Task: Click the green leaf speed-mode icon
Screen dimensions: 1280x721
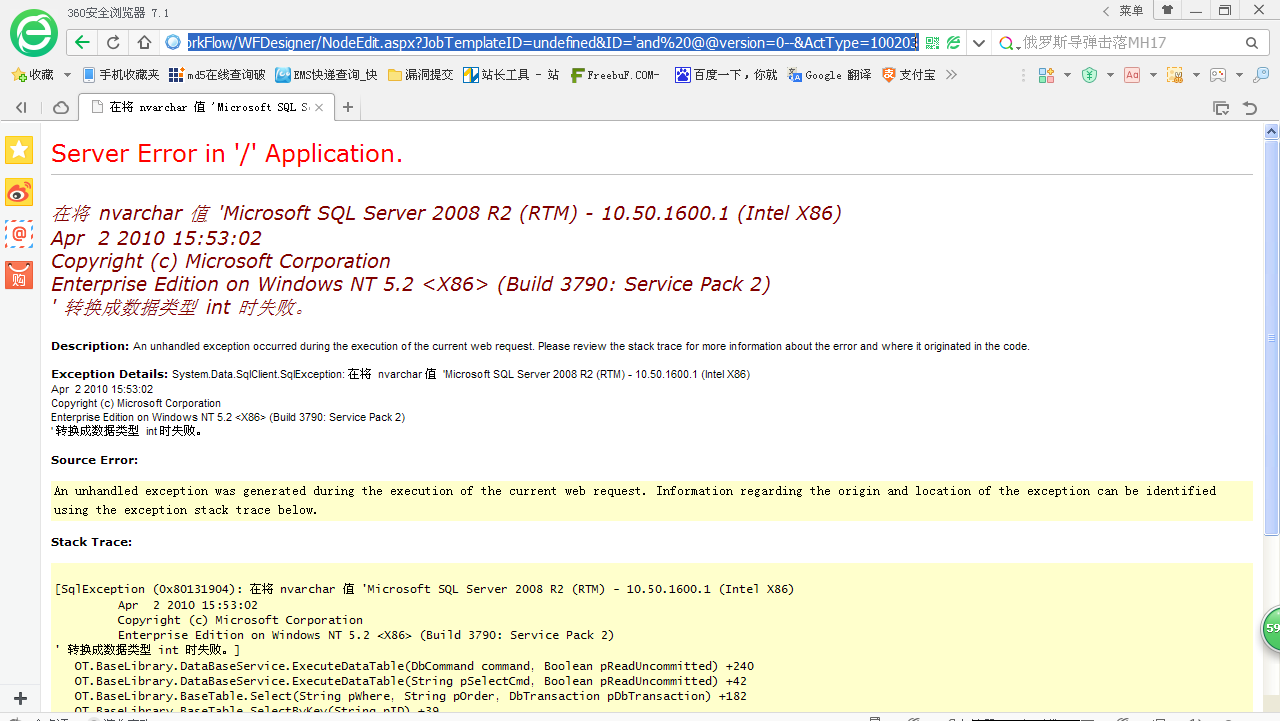Action: (x=954, y=43)
